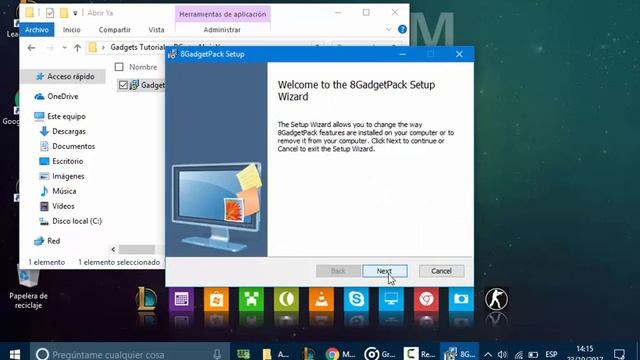Open the network Wi-Fi tray icon
This screenshot has width=640, height=360.
pyautogui.click(x=518, y=354)
